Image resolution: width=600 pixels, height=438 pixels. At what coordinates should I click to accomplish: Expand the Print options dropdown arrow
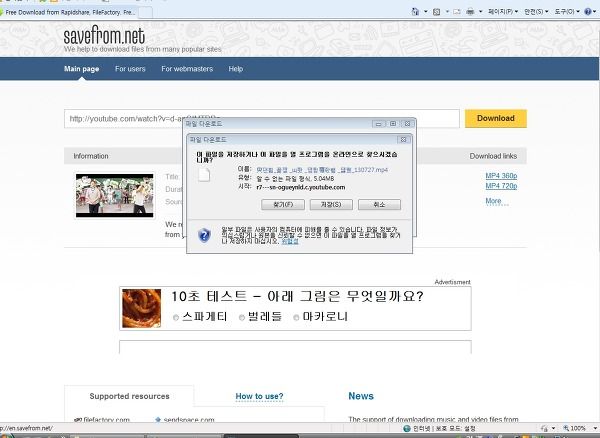coord(481,12)
